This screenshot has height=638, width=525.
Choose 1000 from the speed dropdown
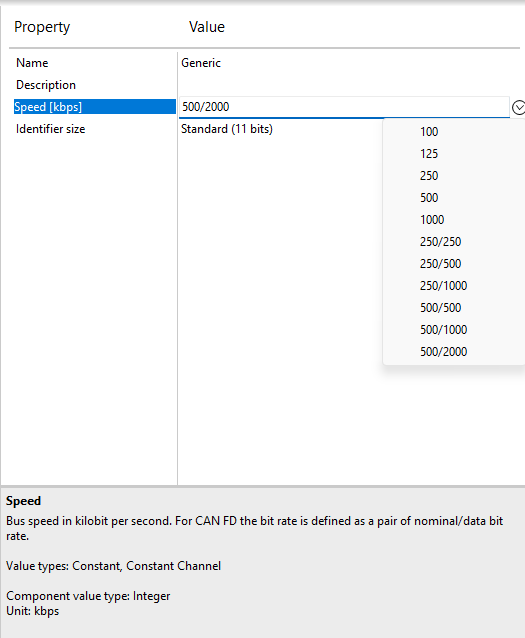click(x=454, y=220)
